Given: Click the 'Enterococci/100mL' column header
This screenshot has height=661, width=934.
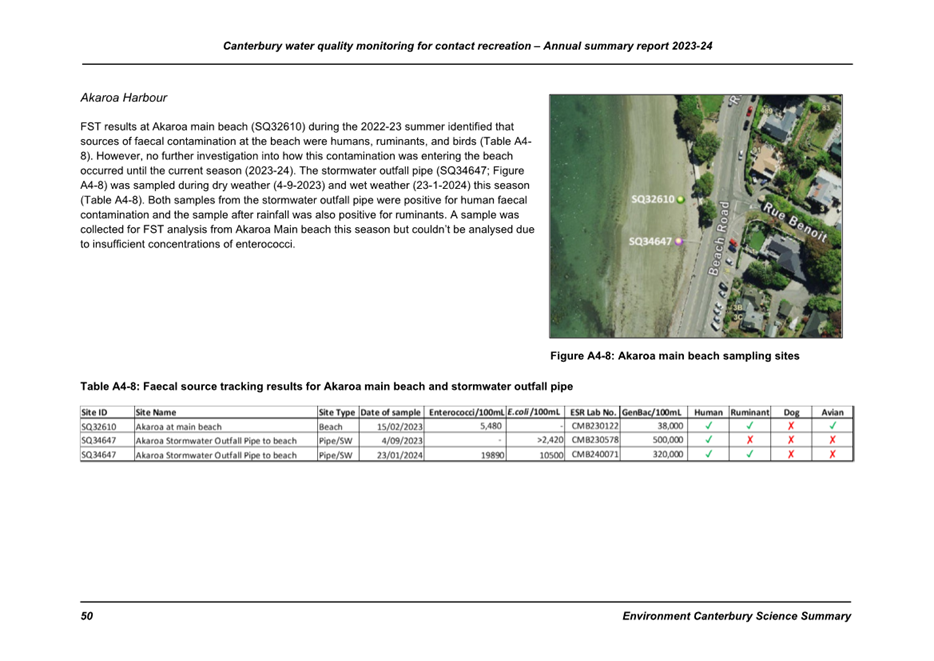Looking at the screenshot, I should coord(466,412).
